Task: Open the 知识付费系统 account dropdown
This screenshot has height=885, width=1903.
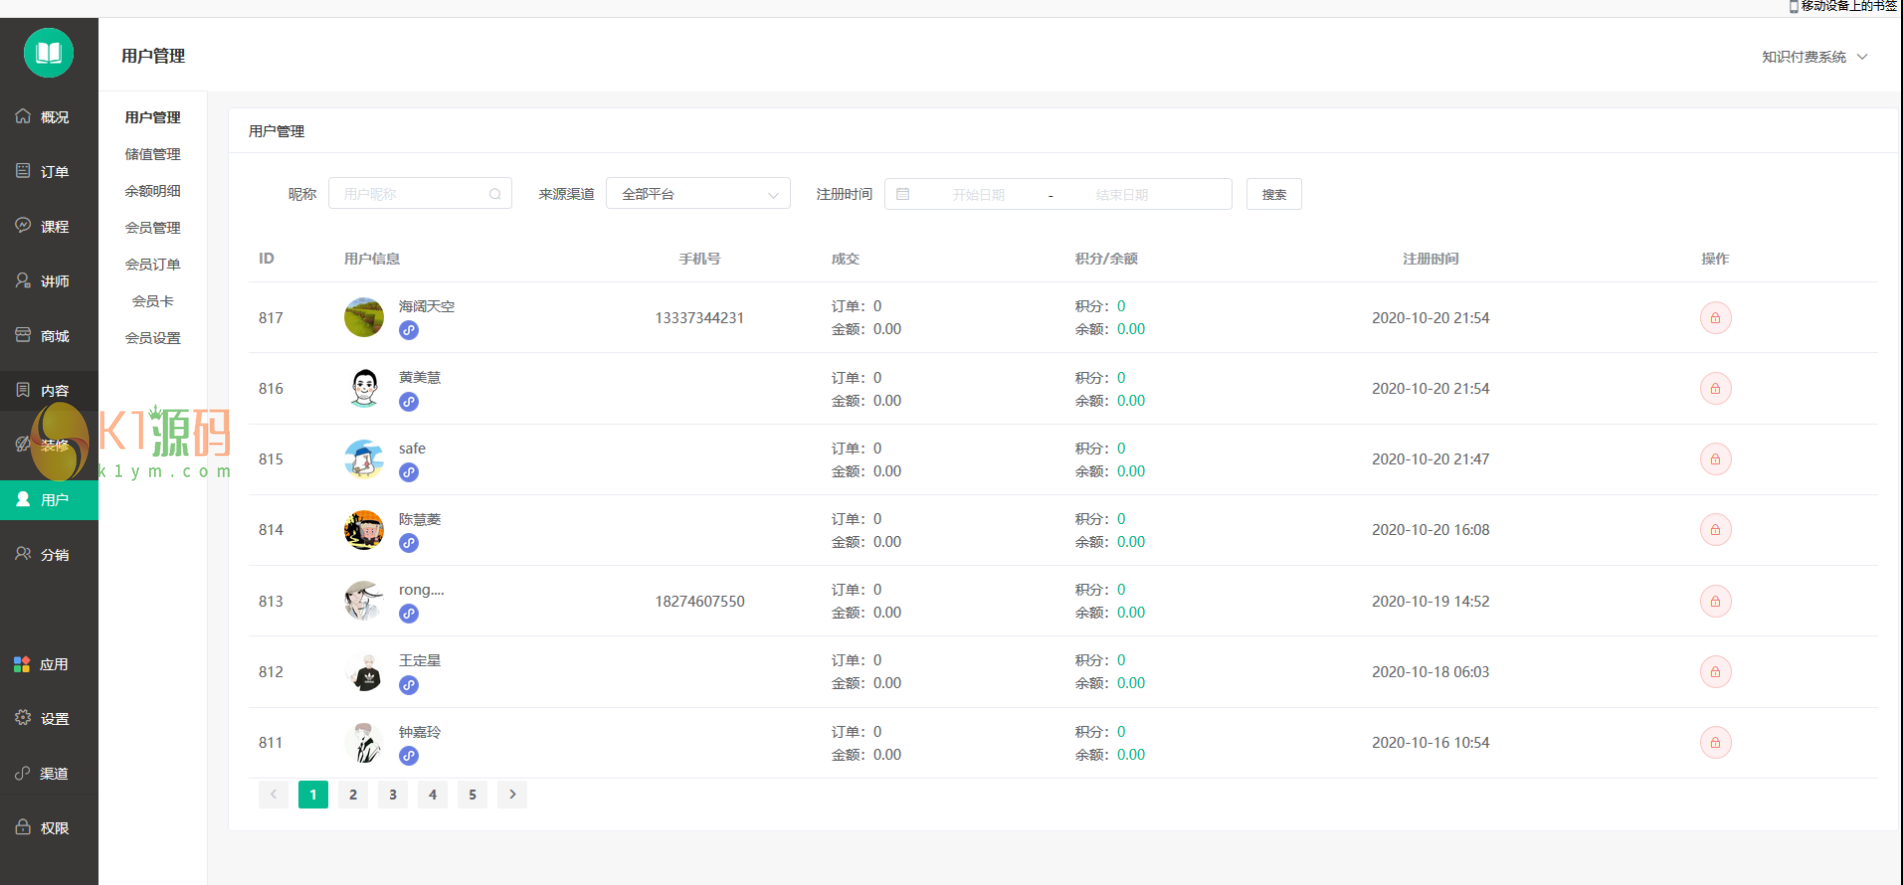Action: click(1814, 57)
